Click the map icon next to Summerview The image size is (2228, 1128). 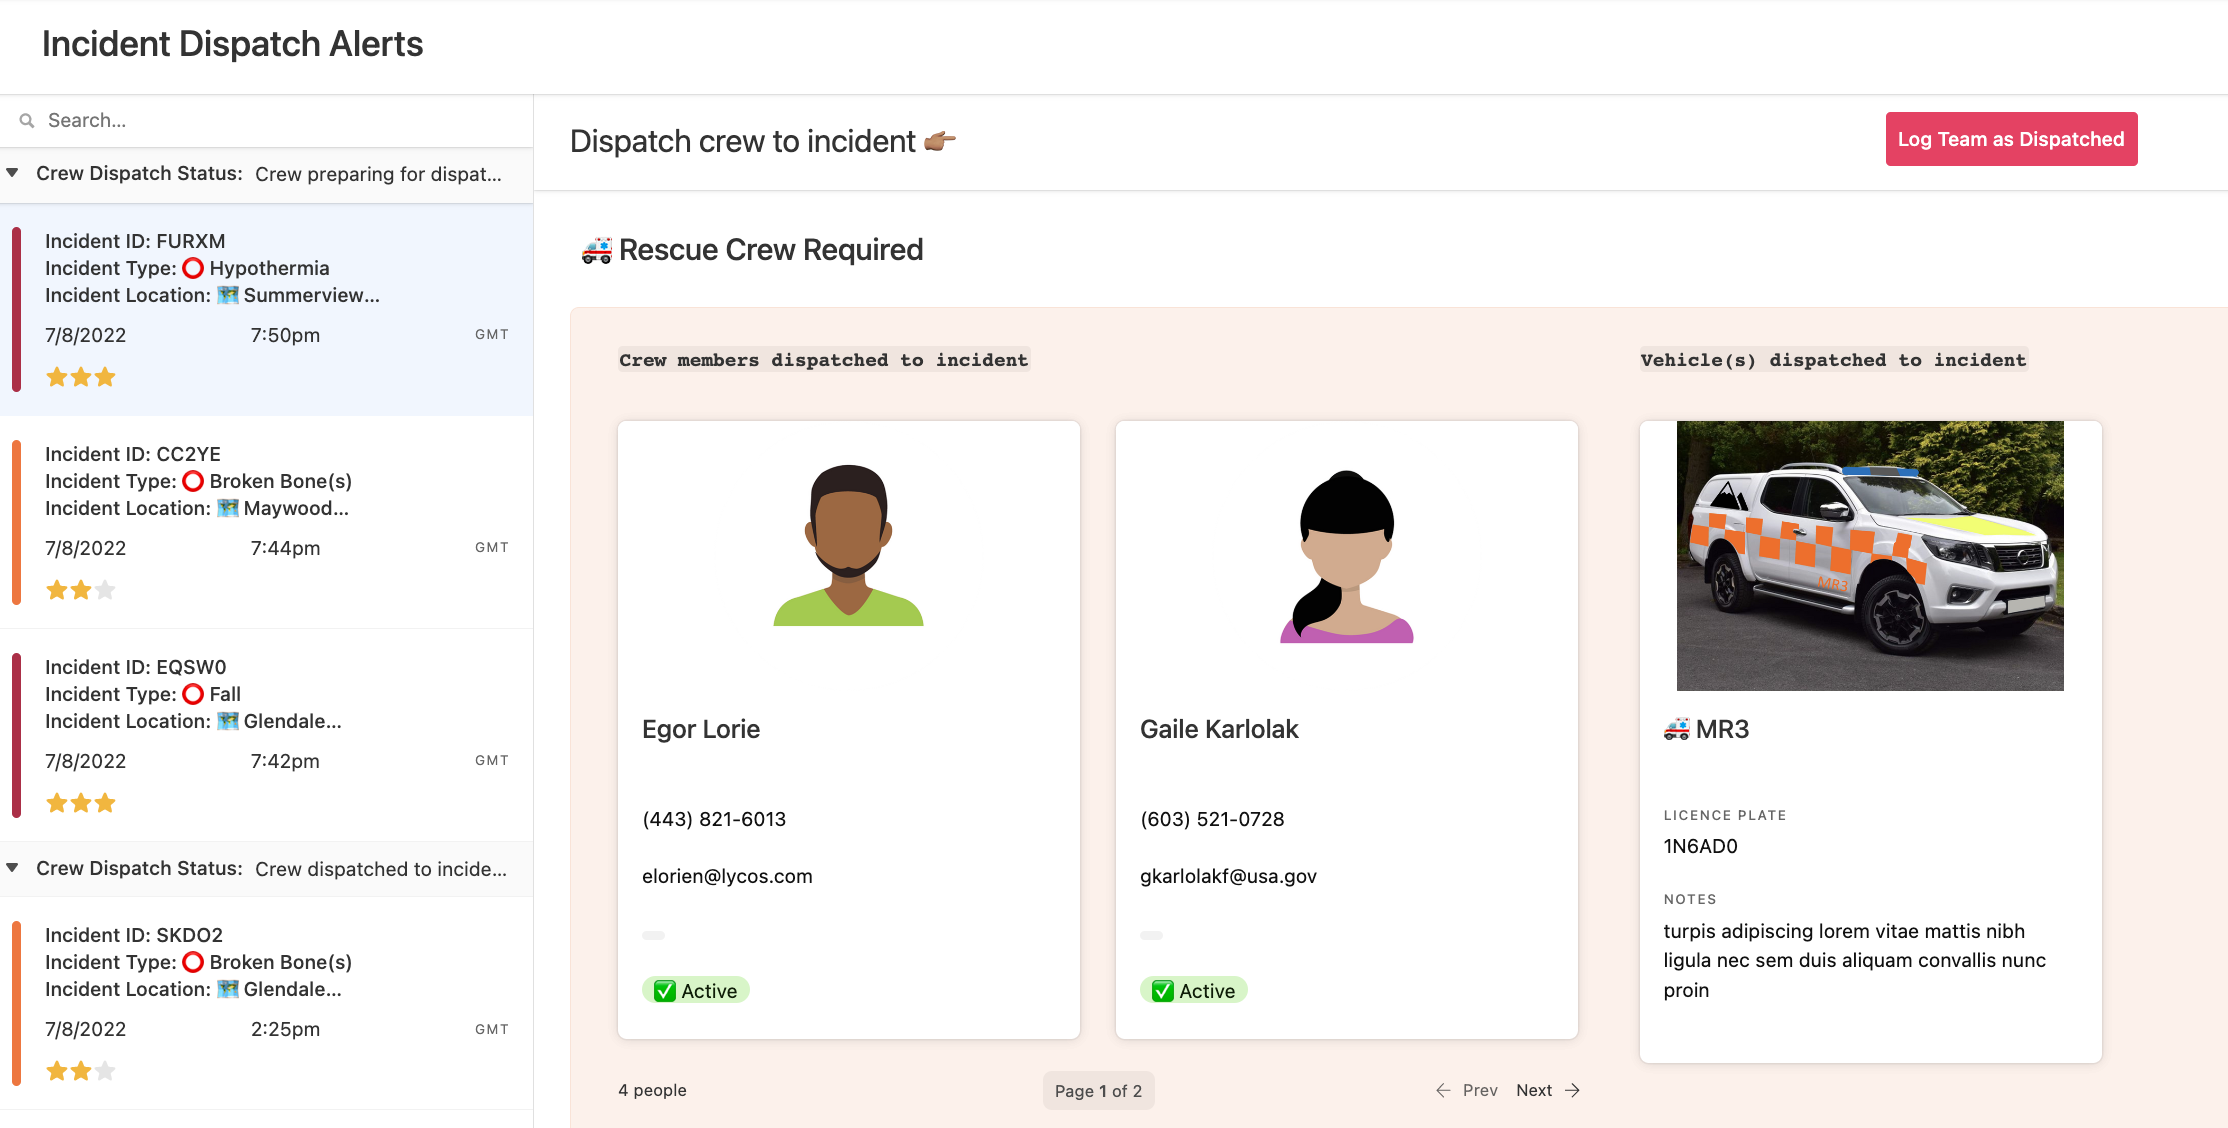tap(228, 295)
